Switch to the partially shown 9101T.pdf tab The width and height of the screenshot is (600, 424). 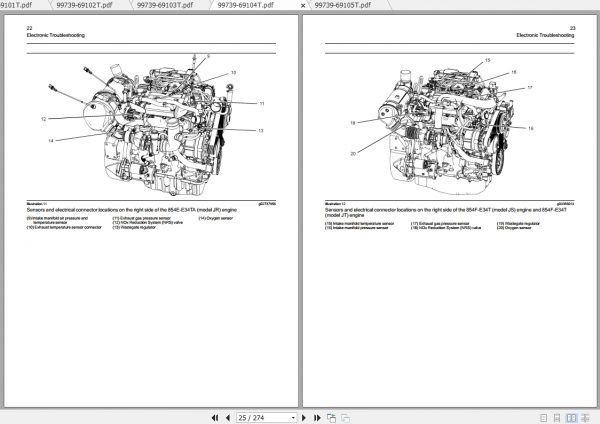[16, 5]
